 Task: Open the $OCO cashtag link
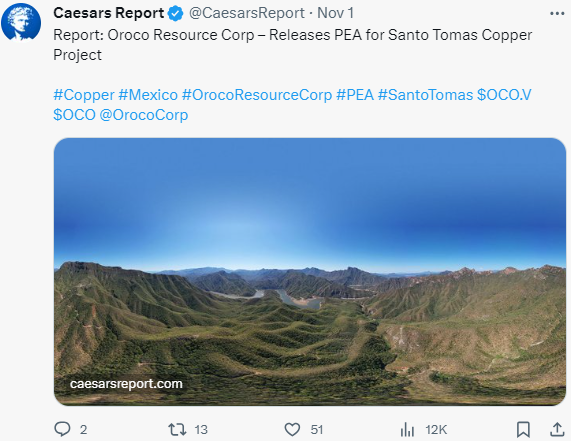74,115
